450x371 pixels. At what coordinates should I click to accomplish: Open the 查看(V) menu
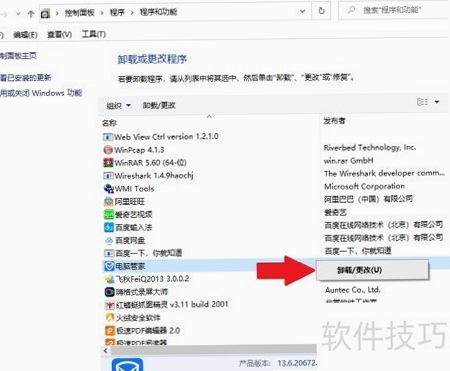[x=59, y=34]
